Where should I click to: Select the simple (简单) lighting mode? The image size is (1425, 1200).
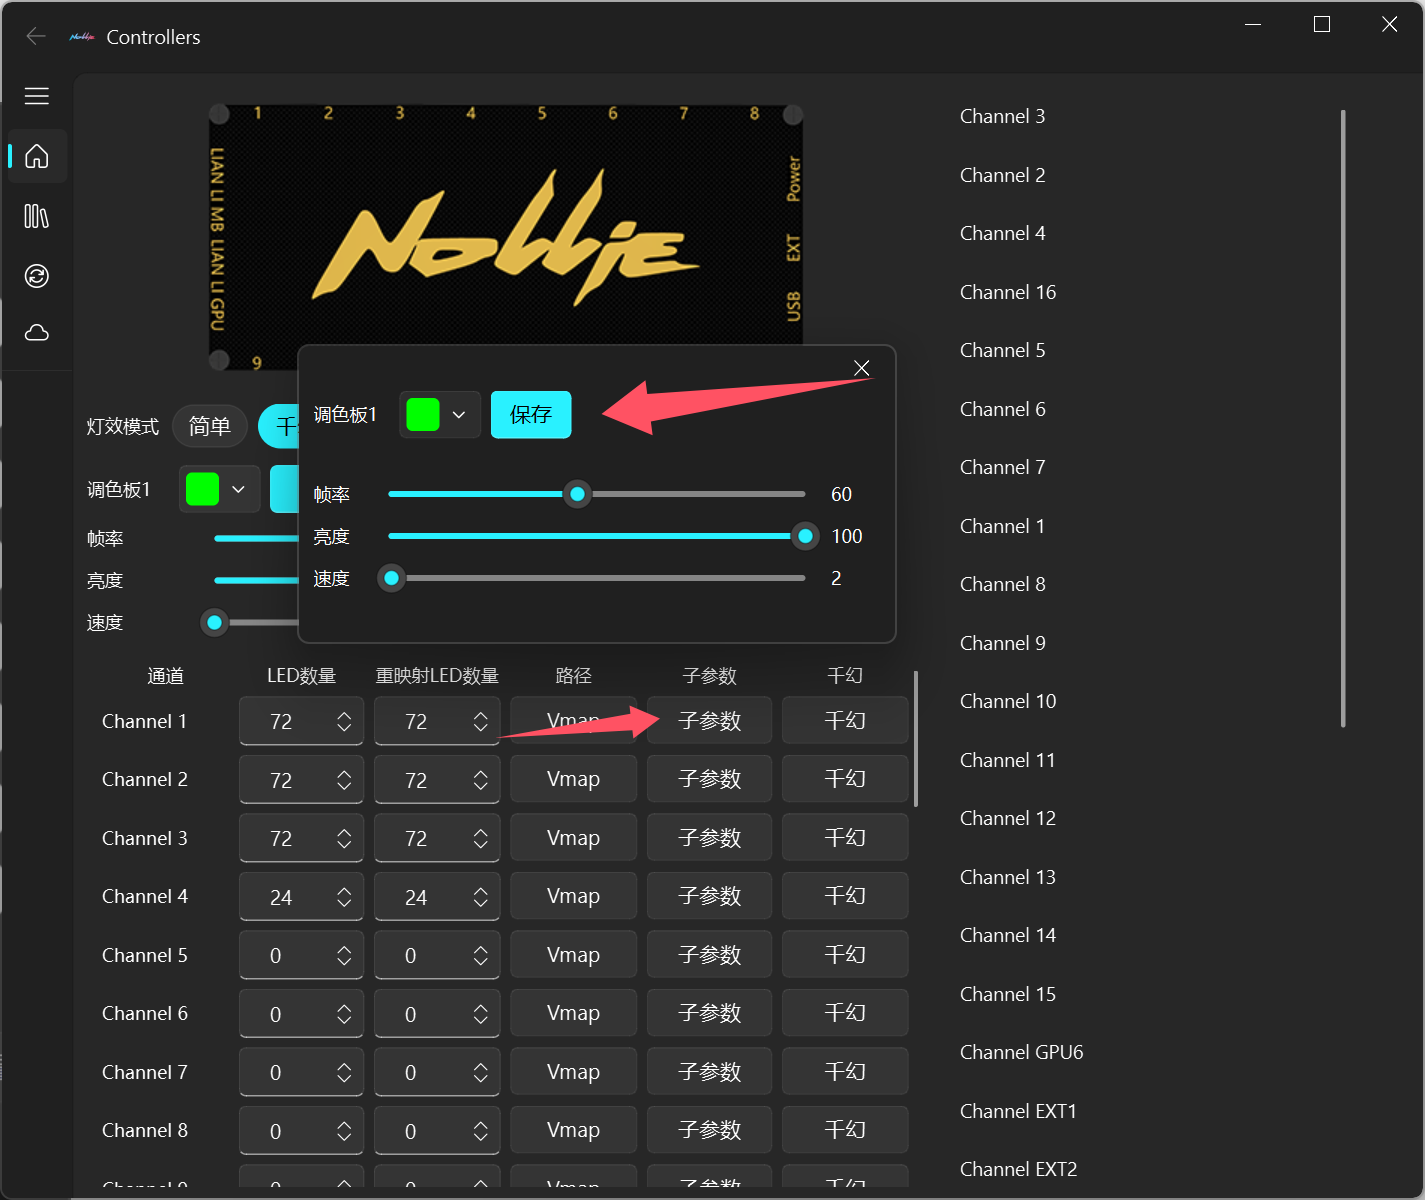(x=210, y=427)
